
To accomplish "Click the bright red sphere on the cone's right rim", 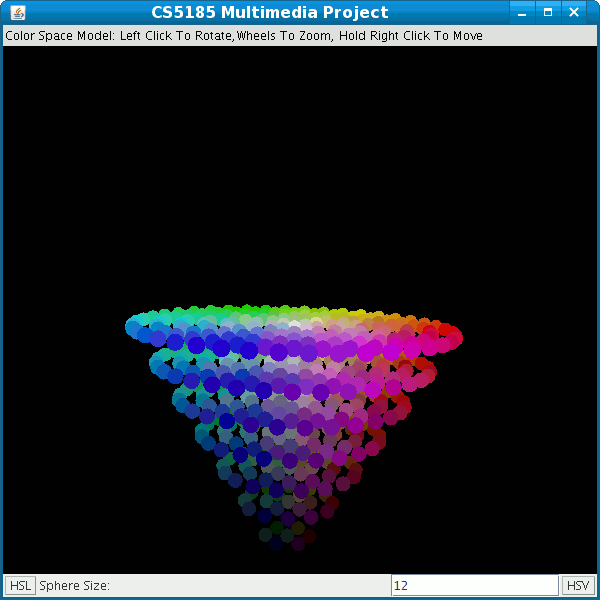I will [x=447, y=333].
